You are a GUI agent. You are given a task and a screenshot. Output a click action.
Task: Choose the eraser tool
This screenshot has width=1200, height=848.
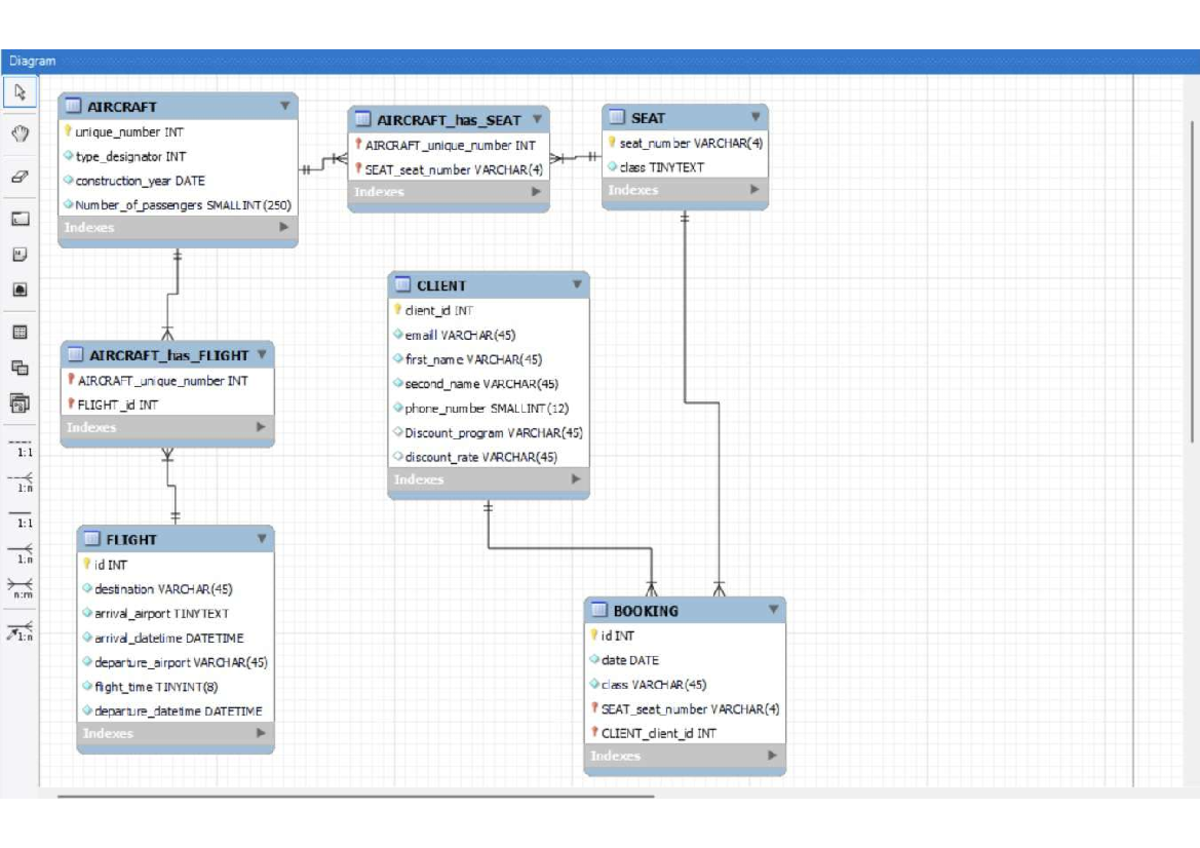point(19,175)
